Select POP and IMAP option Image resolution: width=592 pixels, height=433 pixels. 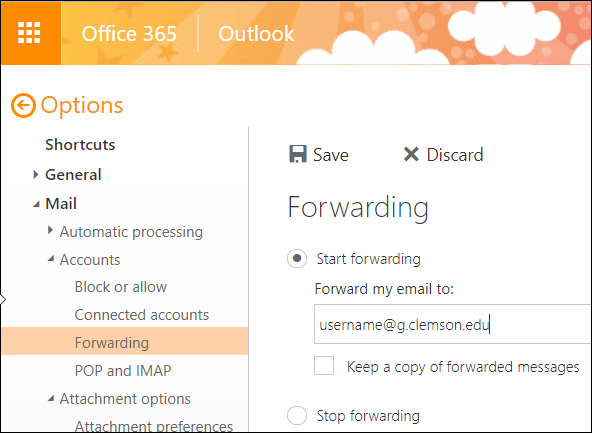123,371
